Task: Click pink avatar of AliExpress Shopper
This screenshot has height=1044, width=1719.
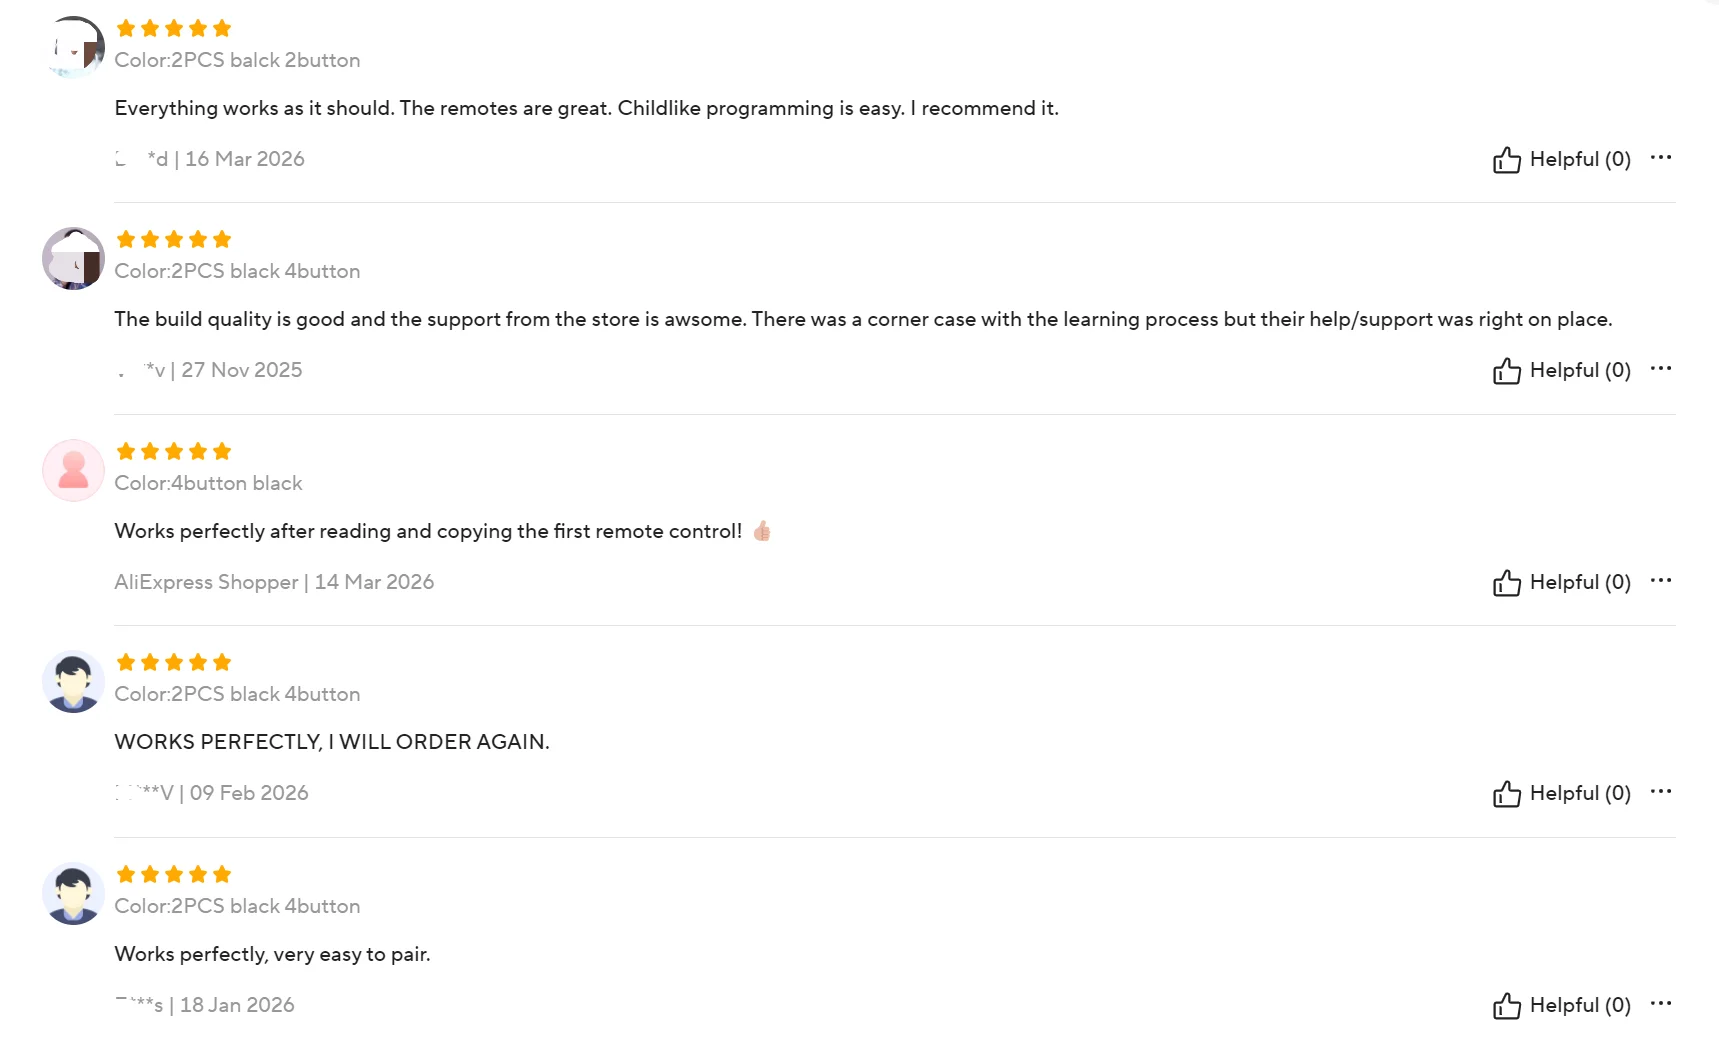Action: pyautogui.click(x=74, y=470)
